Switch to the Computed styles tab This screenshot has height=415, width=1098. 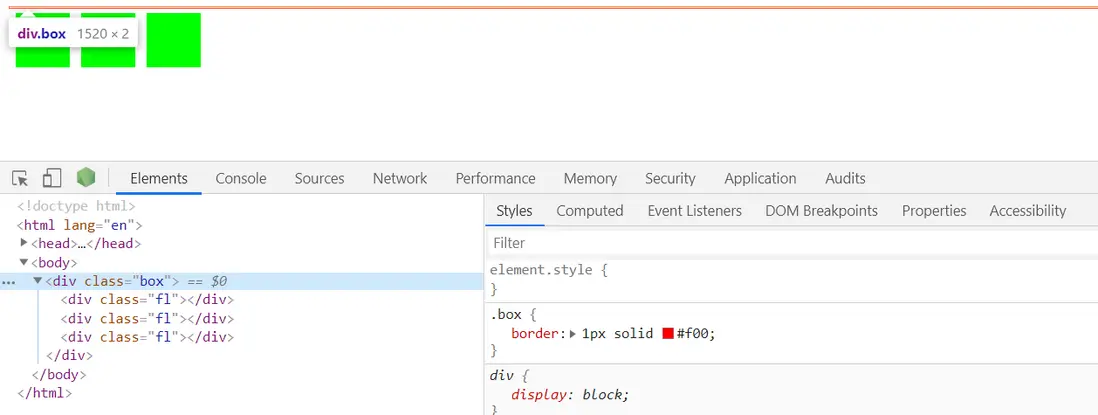590,211
